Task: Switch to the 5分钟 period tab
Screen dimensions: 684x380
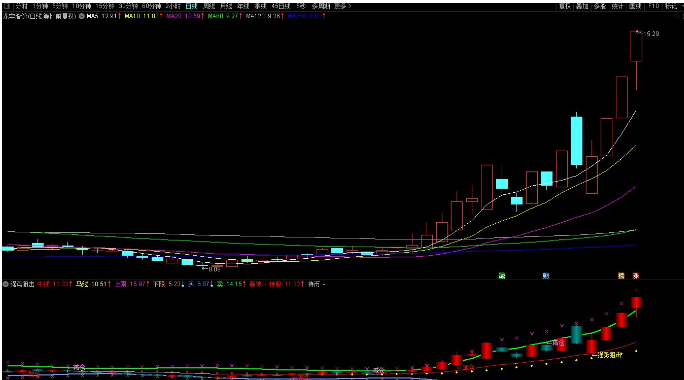Action: (60, 6)
